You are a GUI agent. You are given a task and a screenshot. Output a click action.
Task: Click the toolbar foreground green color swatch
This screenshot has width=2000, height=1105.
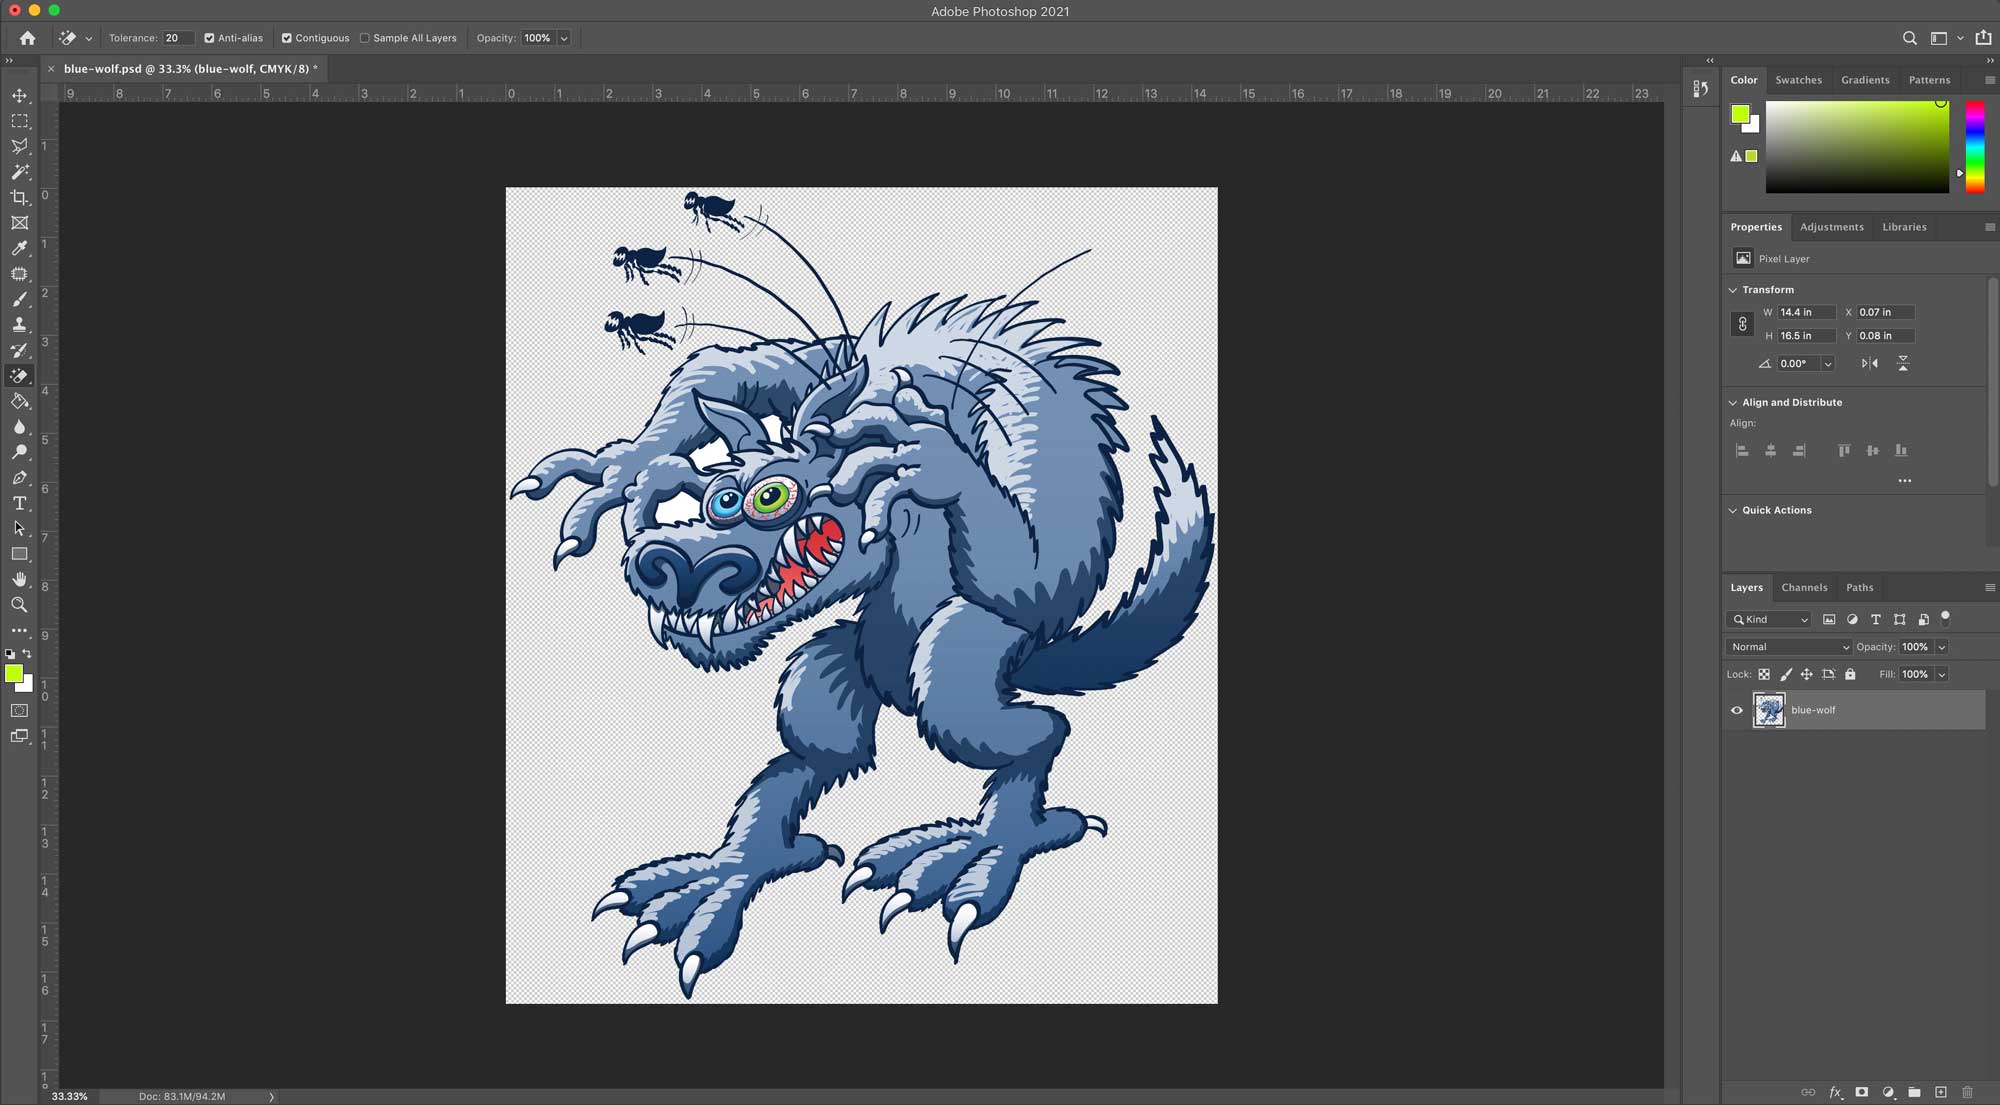(13, 674)
